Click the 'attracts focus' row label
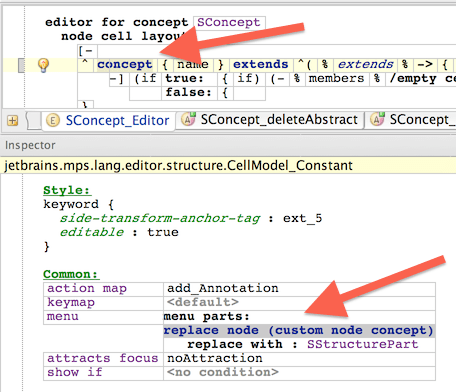This screenshot has height=392, width=456. (103, 358)
